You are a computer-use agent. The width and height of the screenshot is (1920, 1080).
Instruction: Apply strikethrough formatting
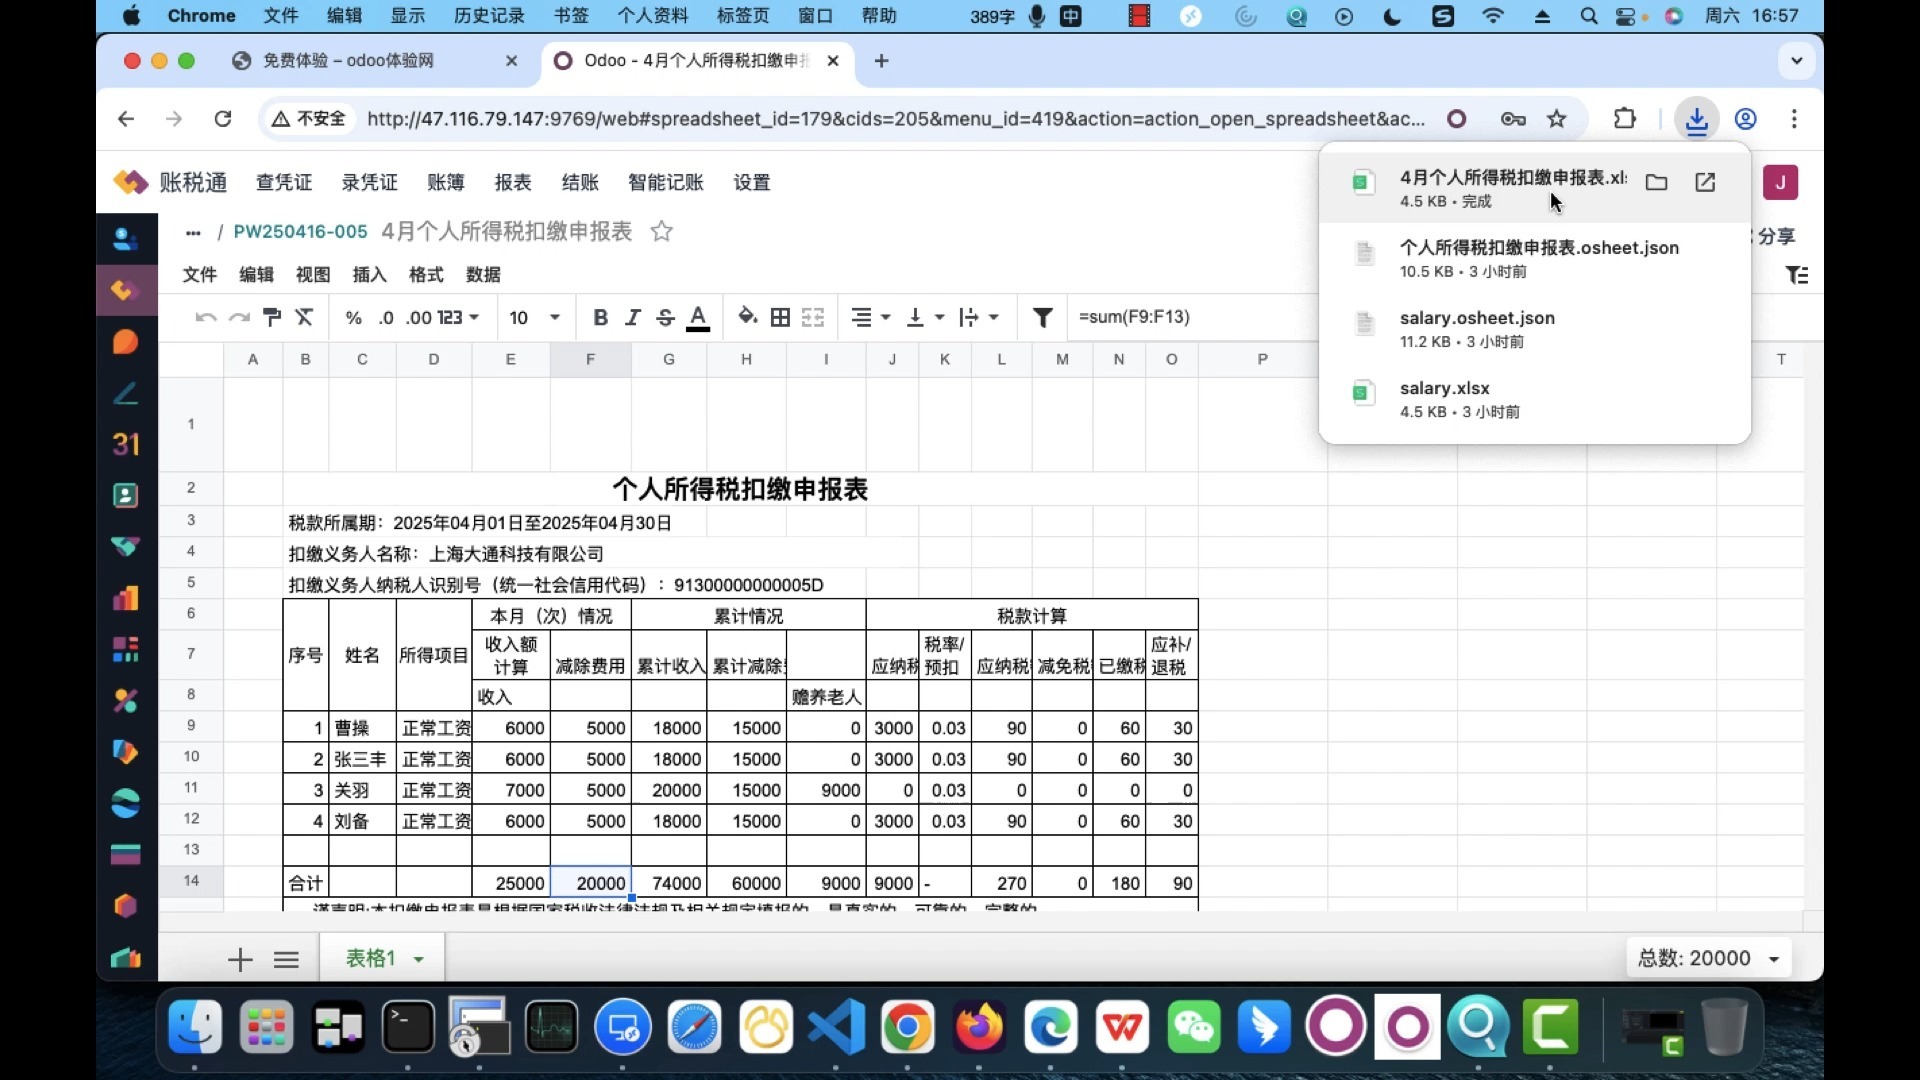(665, 317)
